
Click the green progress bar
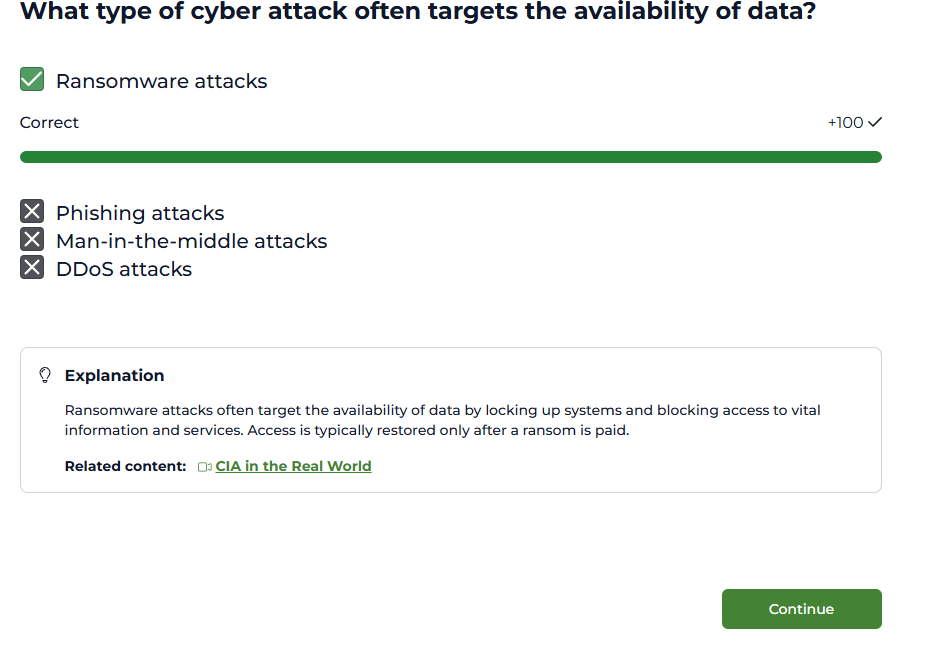(450, 157)
